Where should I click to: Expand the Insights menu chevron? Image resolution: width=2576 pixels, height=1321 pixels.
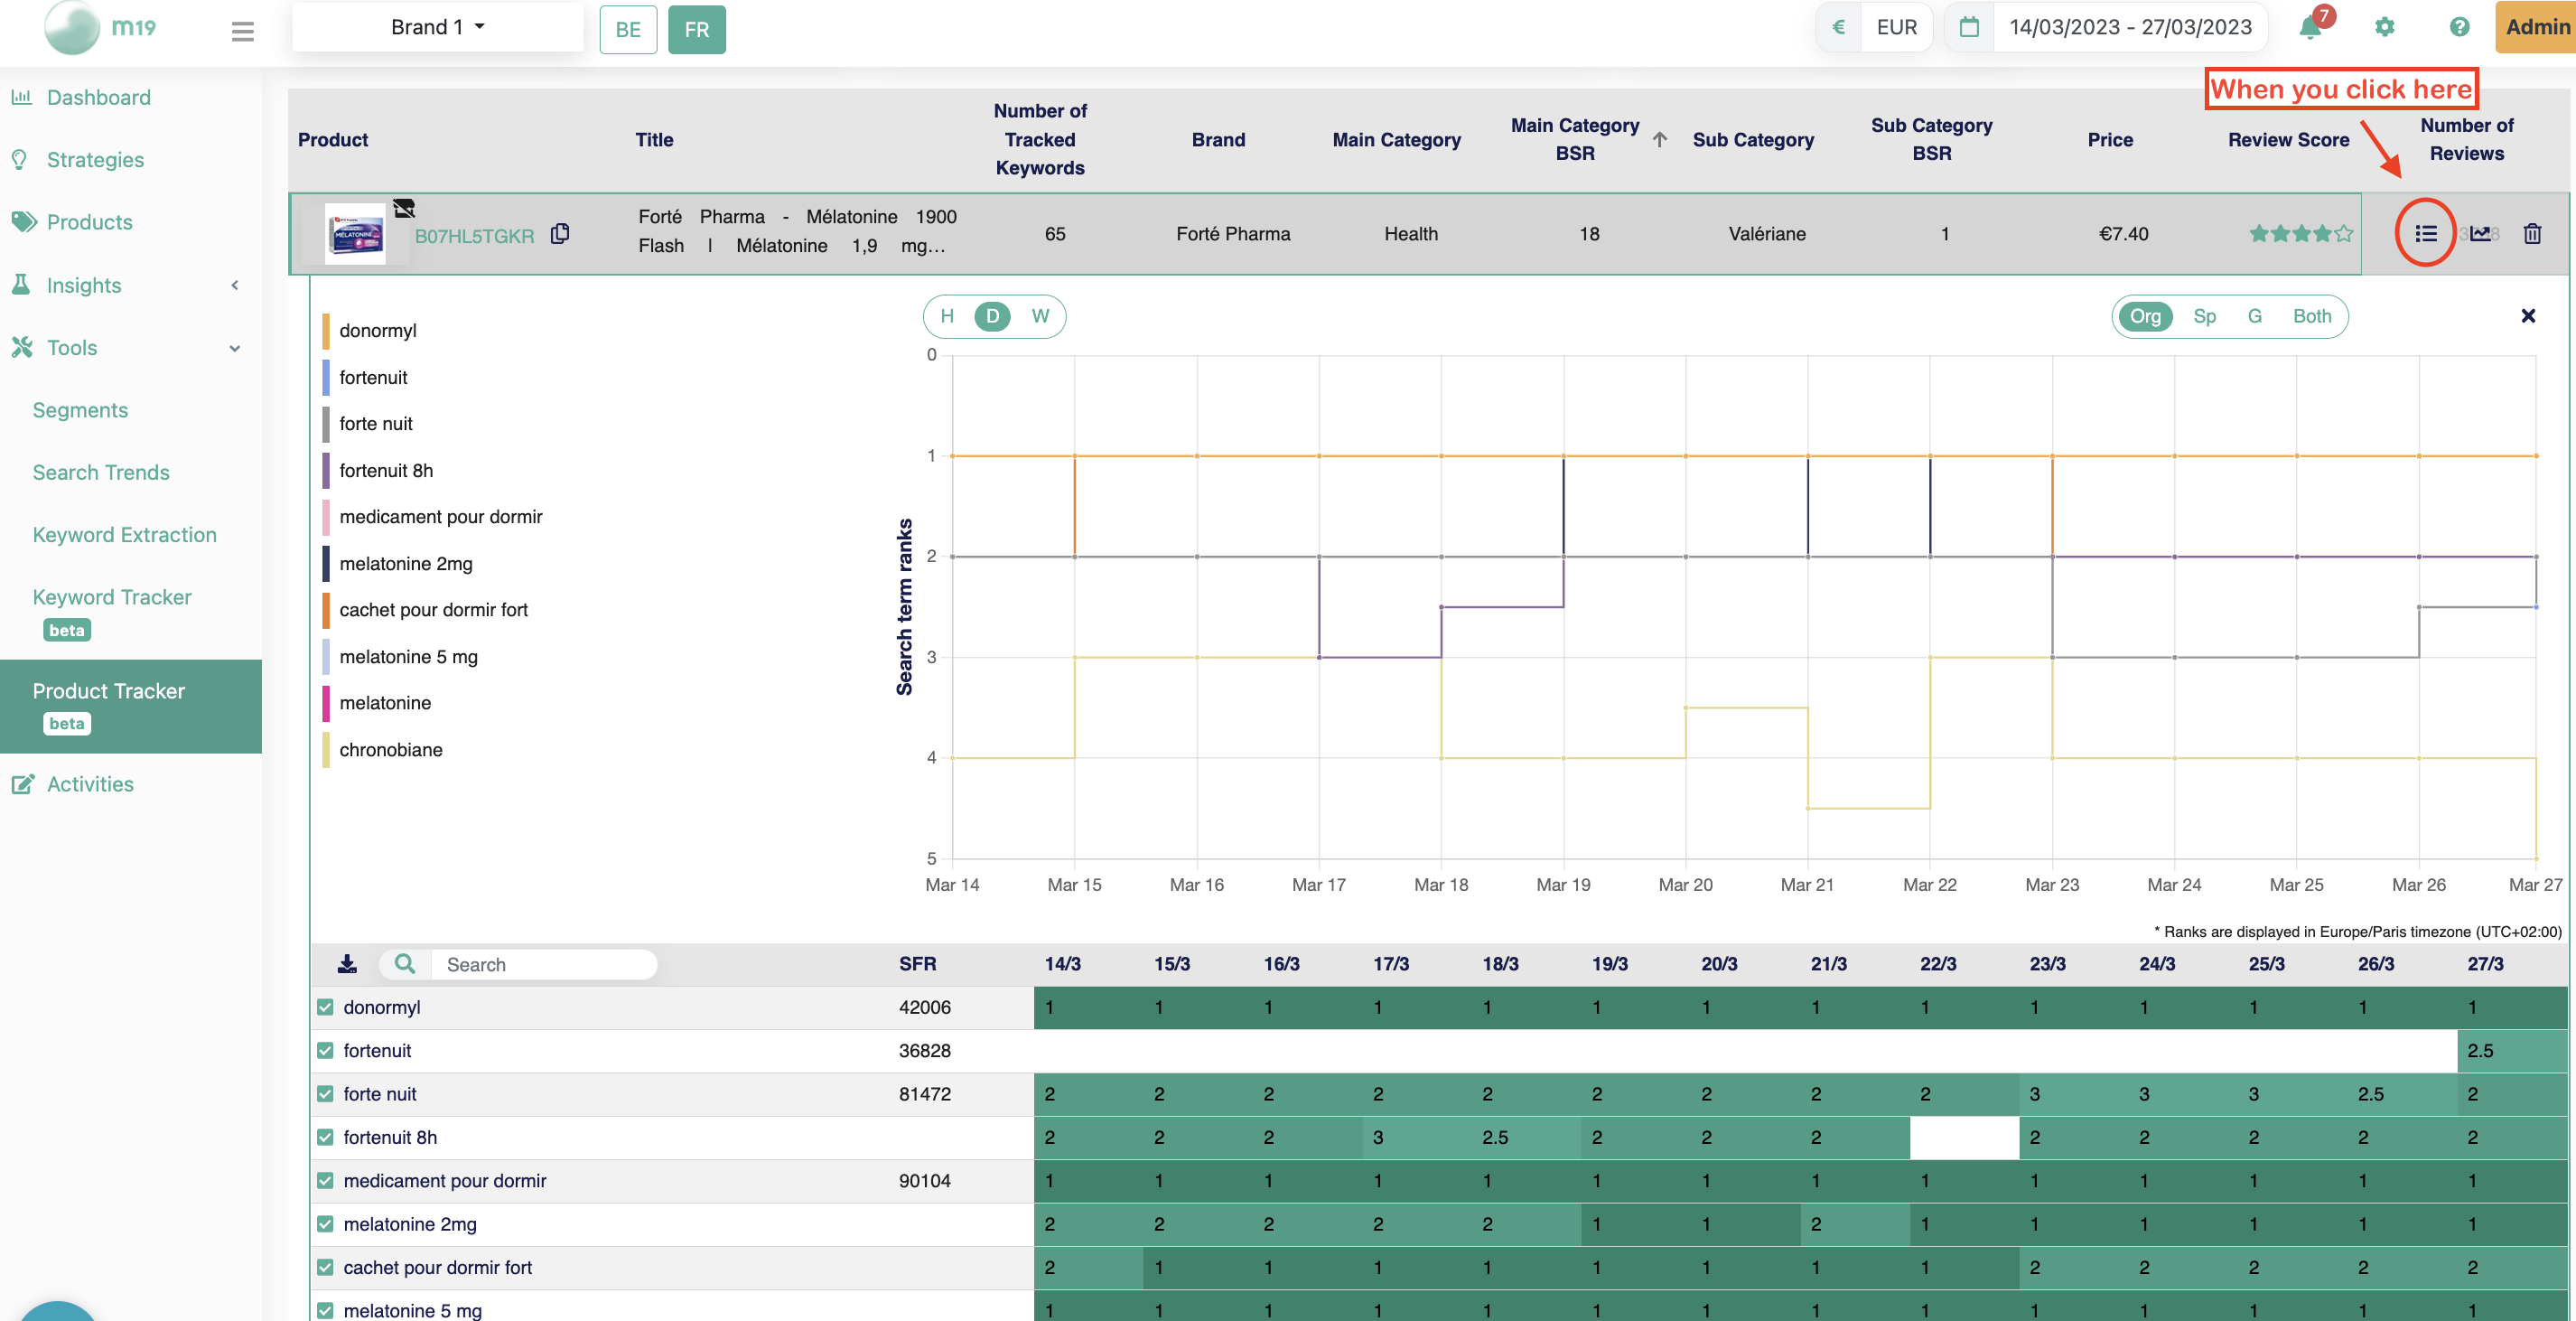pyautogui.click(x=235, y=285)
